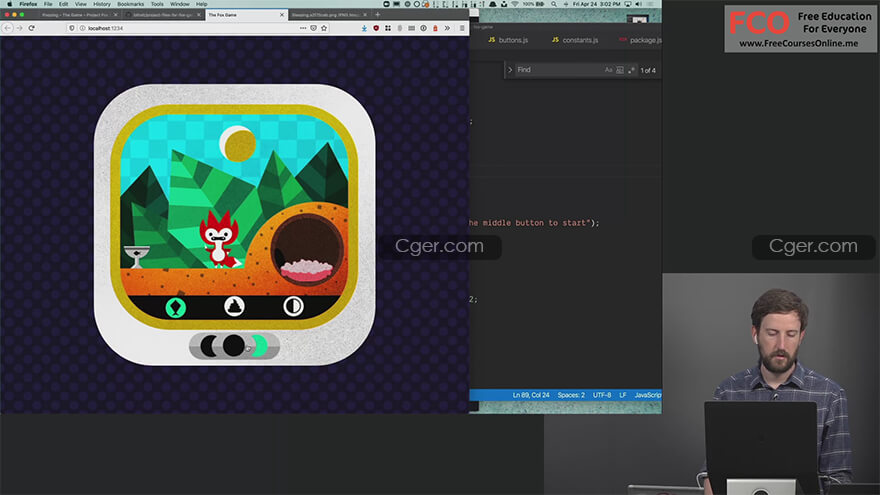Open the package.json editor tab
Image resolution: width=880 pixels, height=495 pixels.
[x=640, y=40]
